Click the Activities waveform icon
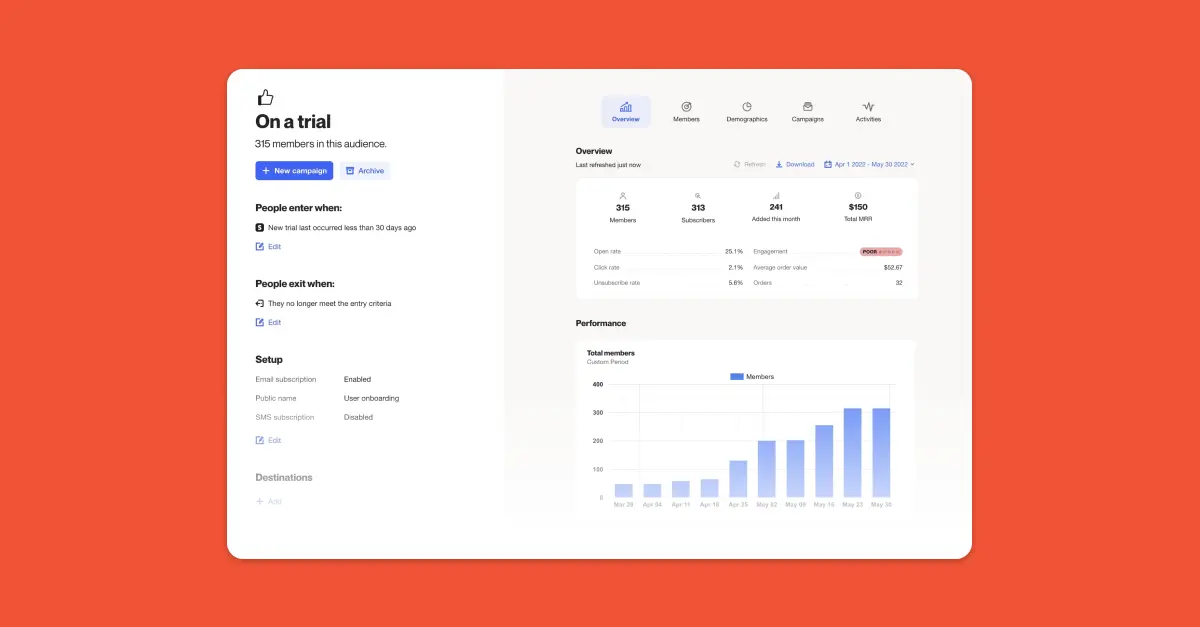Image resolution: width=1200 pixels, height=627 pixels. (x=868, y=105)
